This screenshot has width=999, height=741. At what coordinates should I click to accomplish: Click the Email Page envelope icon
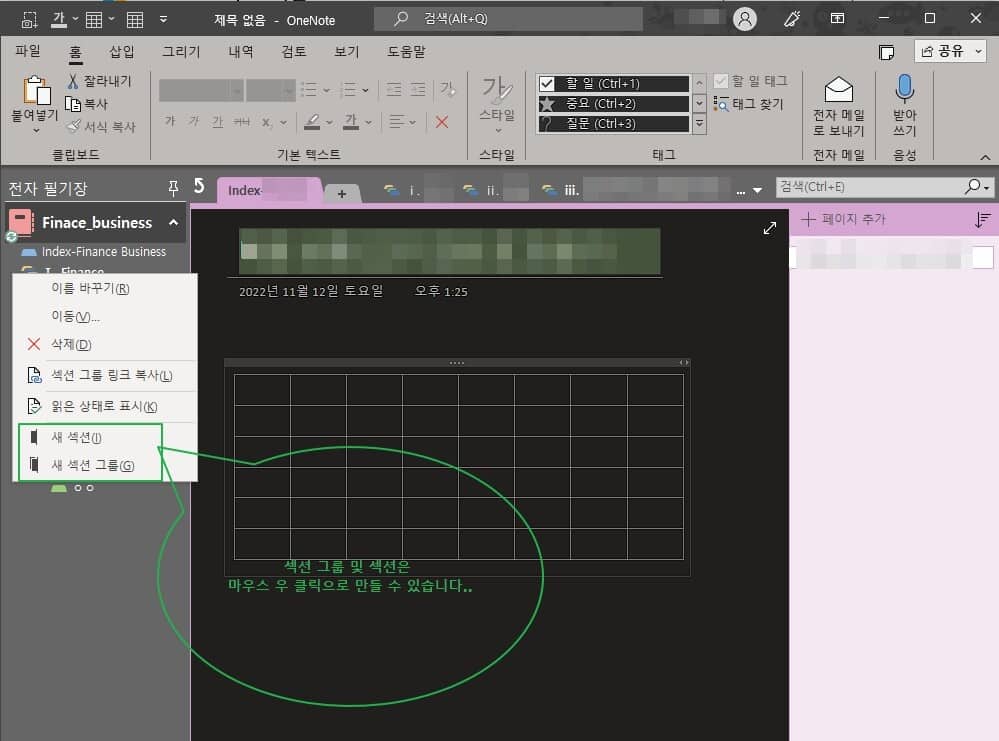838,90
